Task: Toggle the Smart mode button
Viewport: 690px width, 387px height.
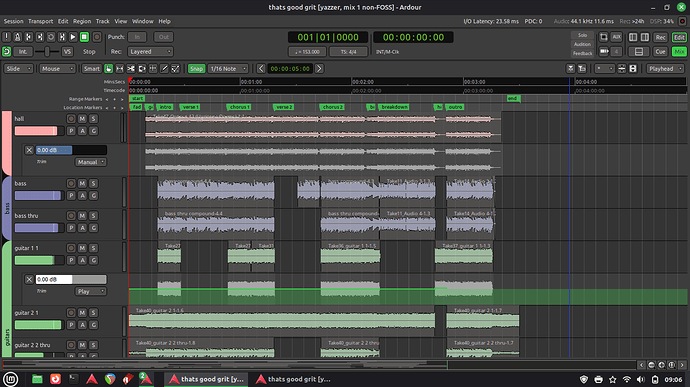Action: (x=92, y=69)
